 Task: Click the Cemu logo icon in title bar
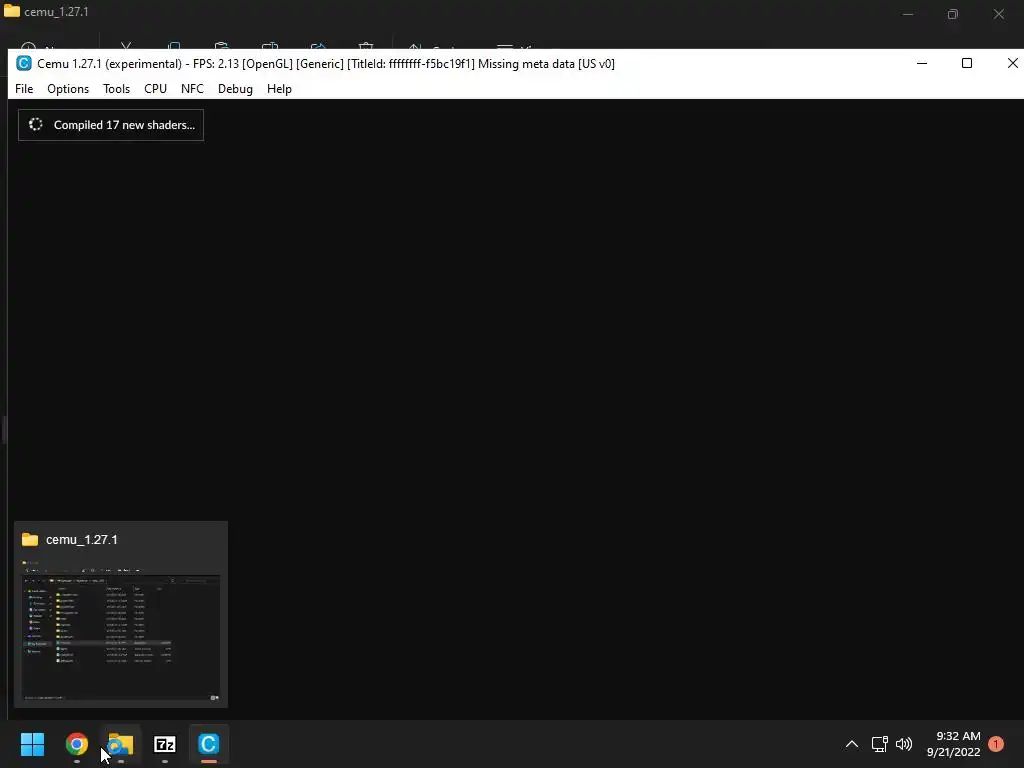[x=24, y=63]
